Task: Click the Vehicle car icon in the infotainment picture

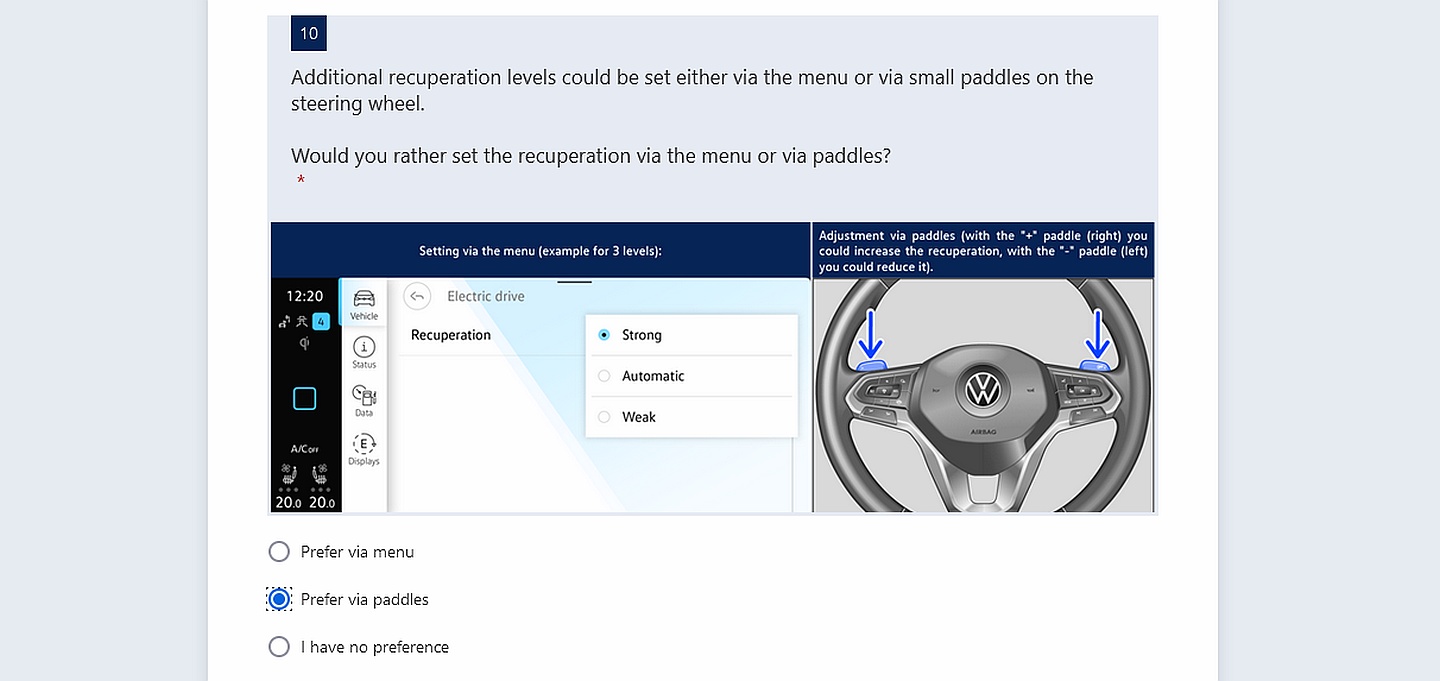Action: [364, 298]
